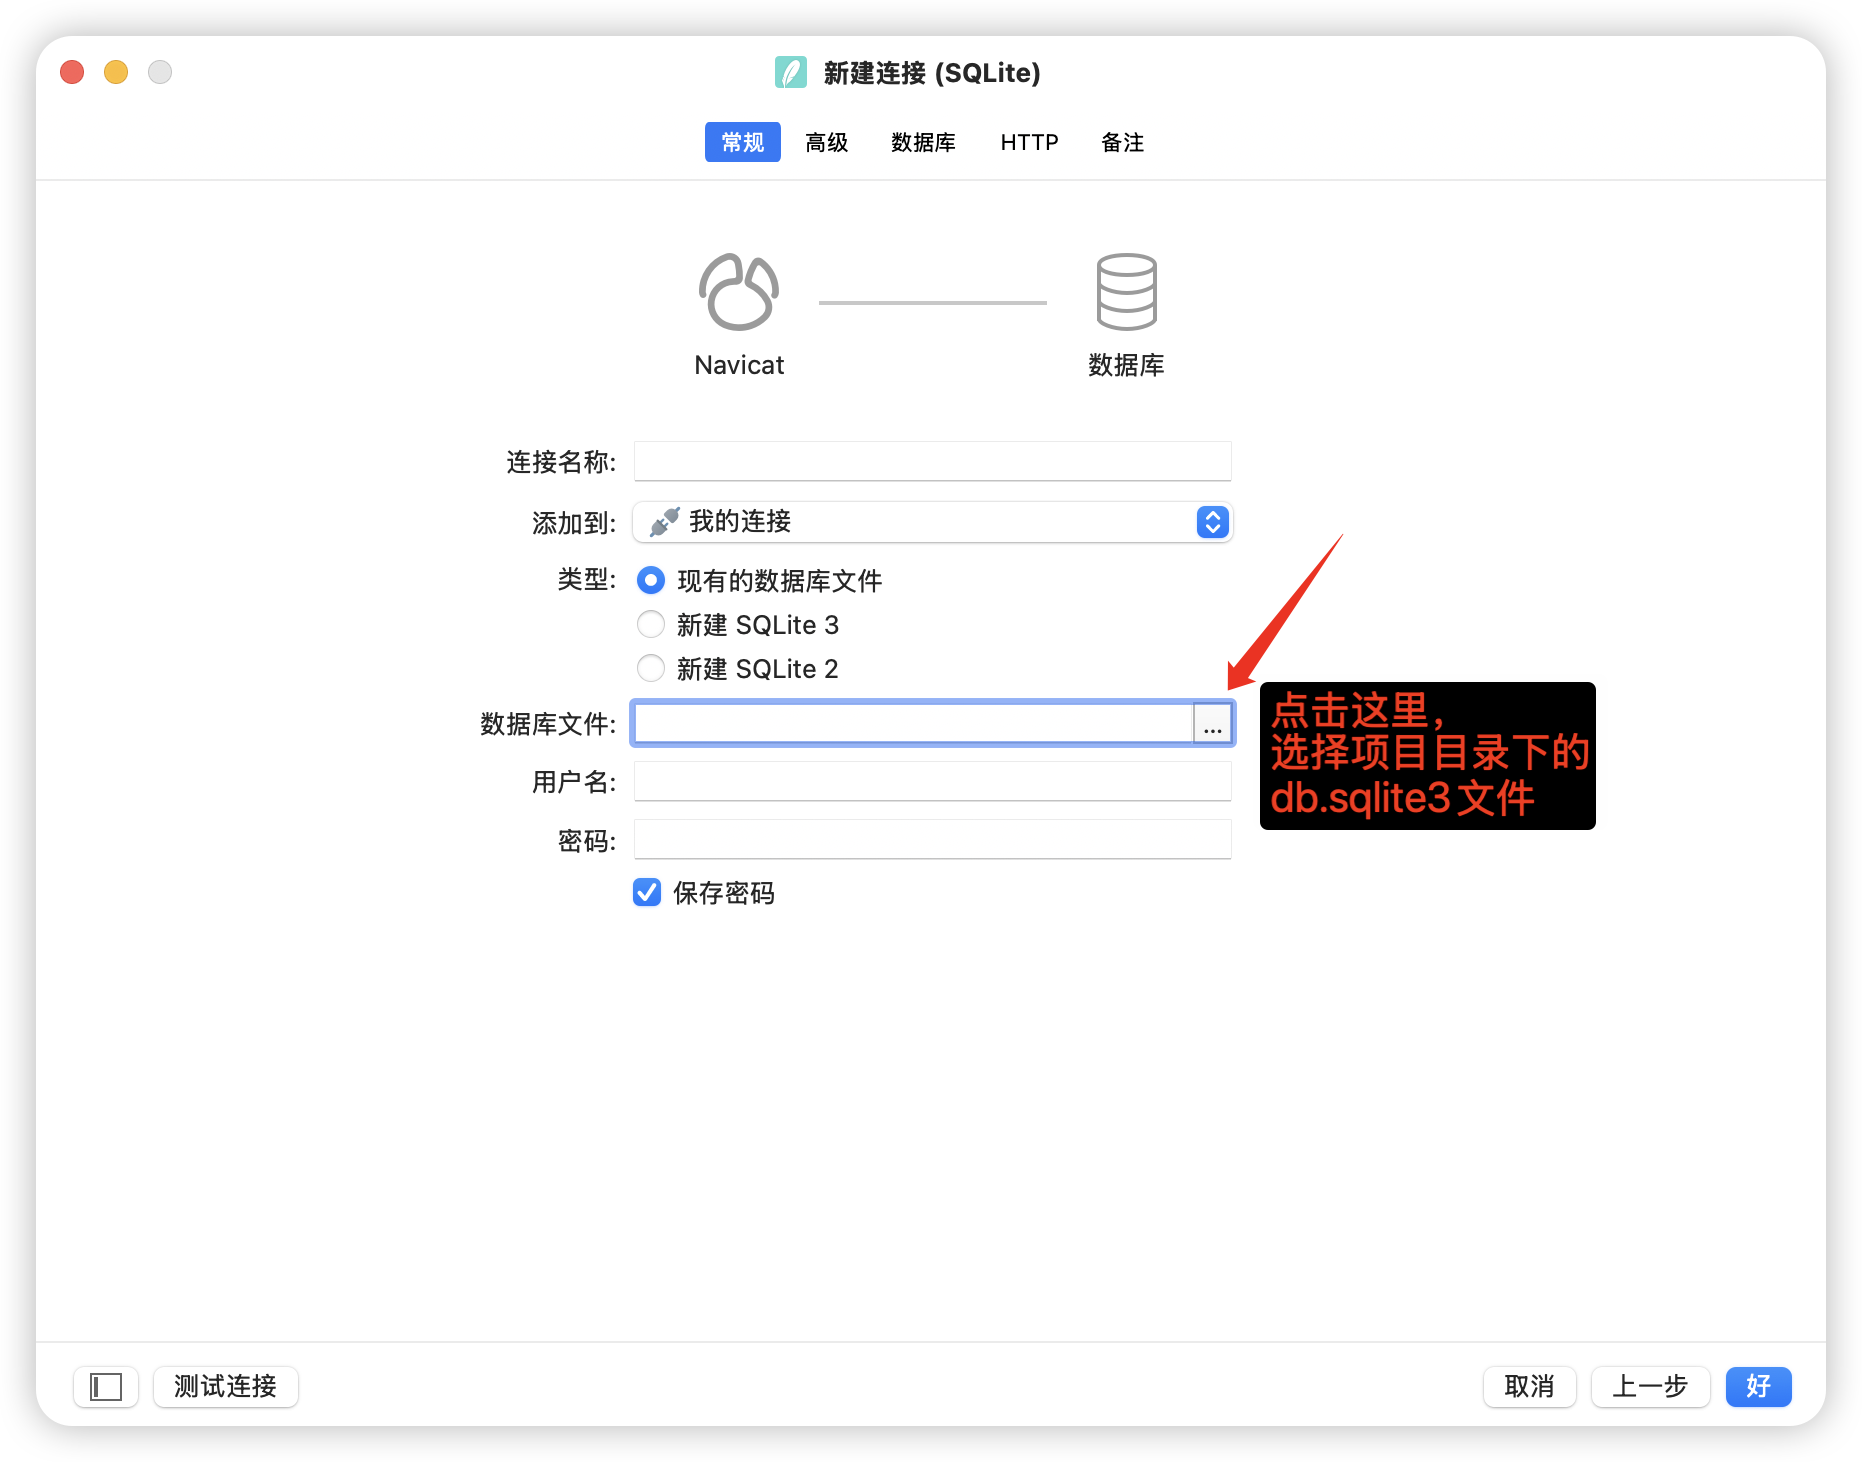Switch to the 高级 tab
This screenshot has width=1862, height=1462.
[x=827, y=143]
